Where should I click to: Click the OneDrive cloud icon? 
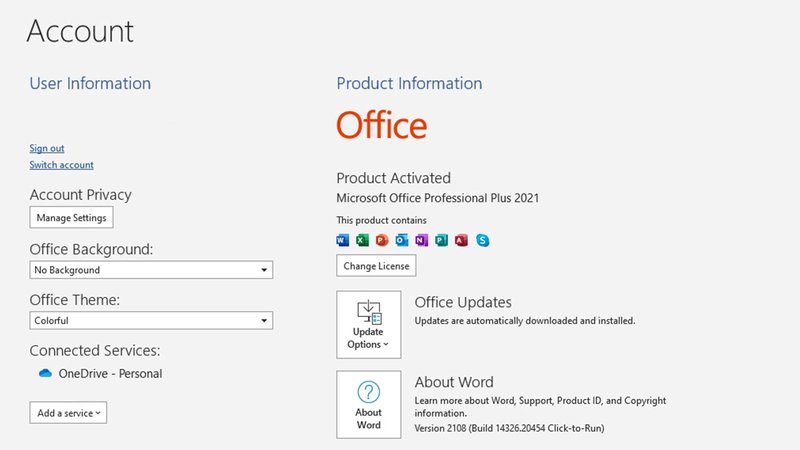(45, 374)
